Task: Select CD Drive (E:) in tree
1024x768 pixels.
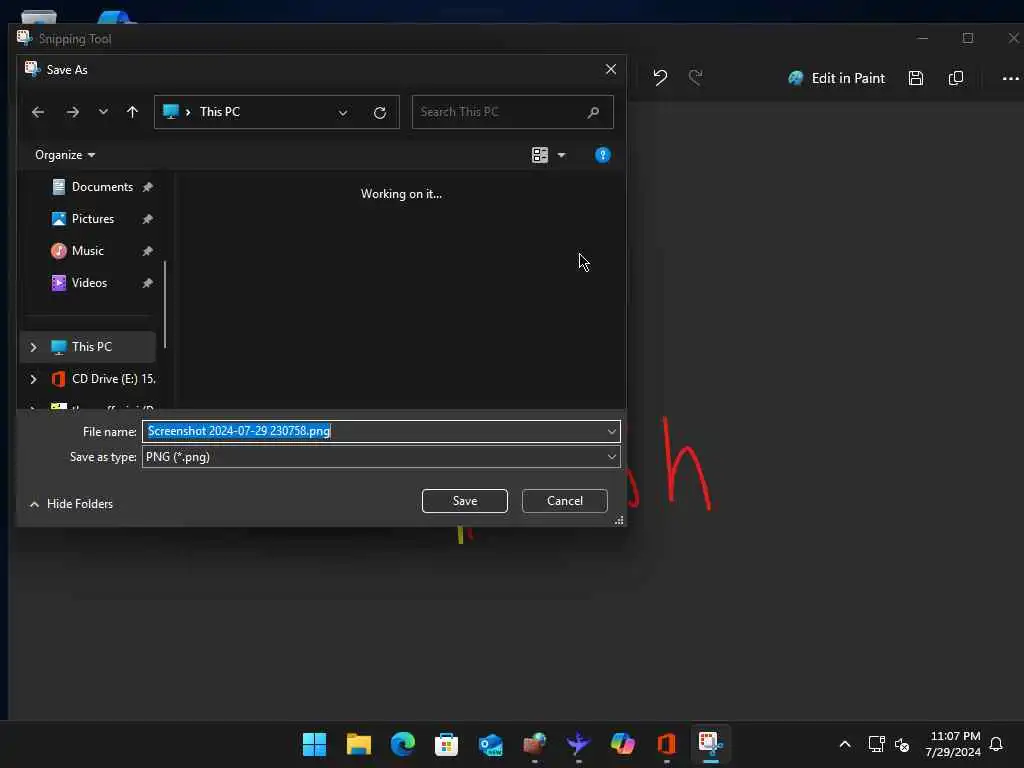Action: pos(104,379)
